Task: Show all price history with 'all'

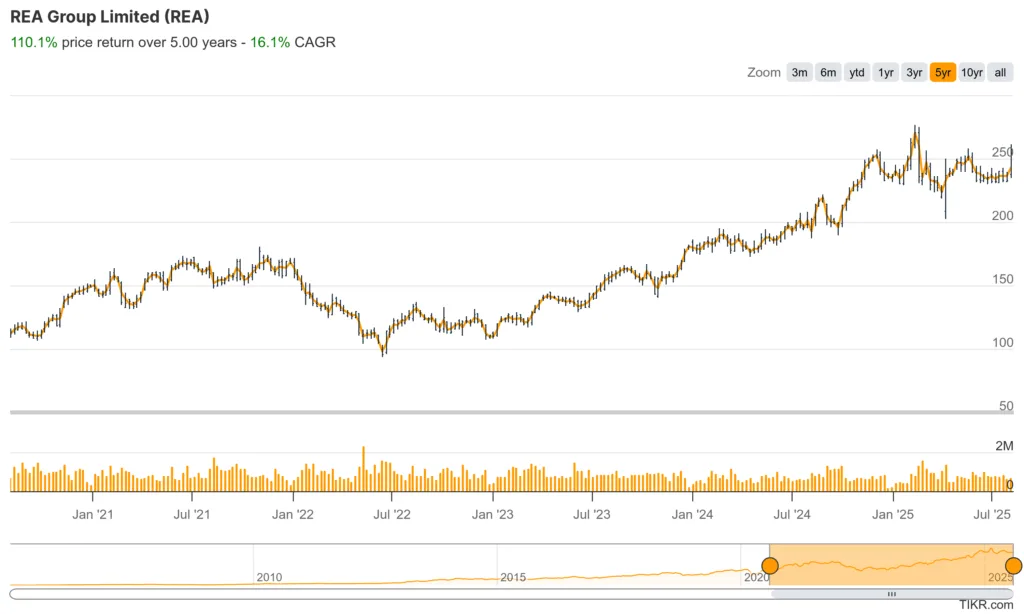Action: pos(1000,72)
